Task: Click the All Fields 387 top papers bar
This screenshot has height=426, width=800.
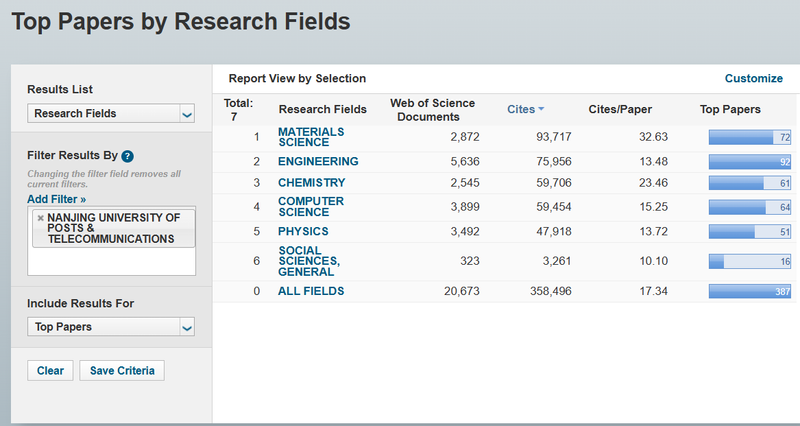Action: 750,291
